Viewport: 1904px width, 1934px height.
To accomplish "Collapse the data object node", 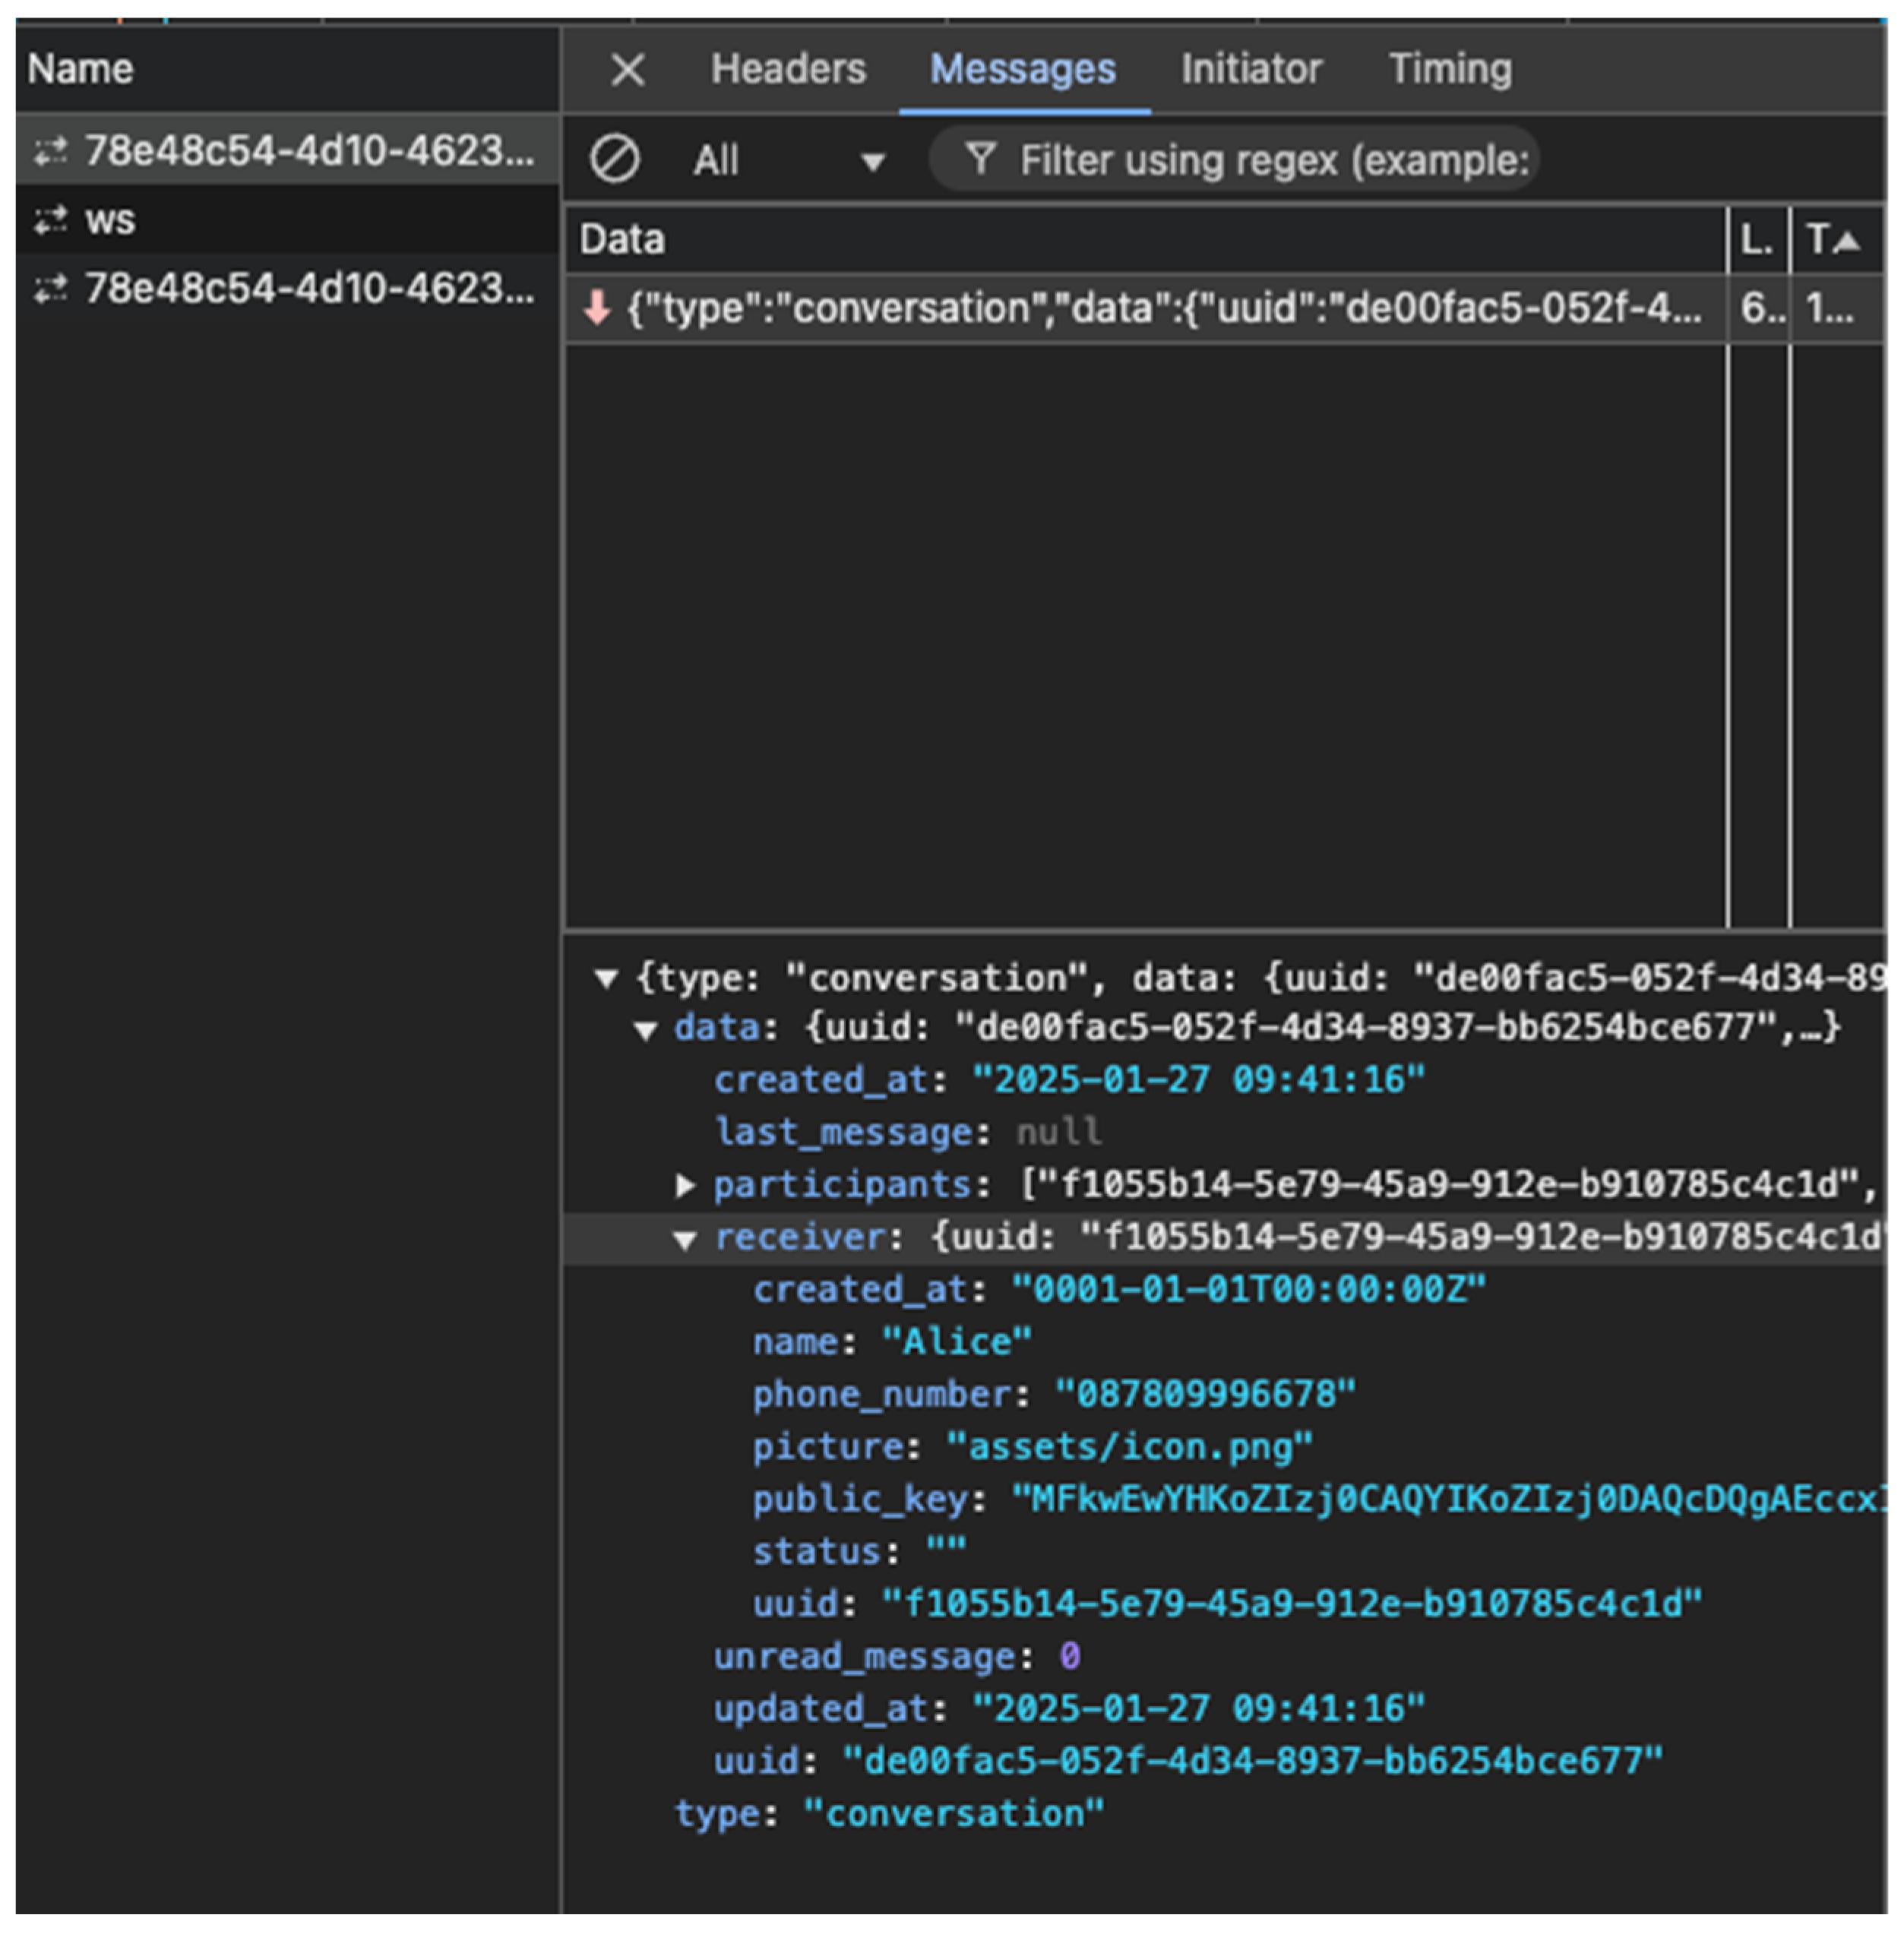I will (646, 1030).
